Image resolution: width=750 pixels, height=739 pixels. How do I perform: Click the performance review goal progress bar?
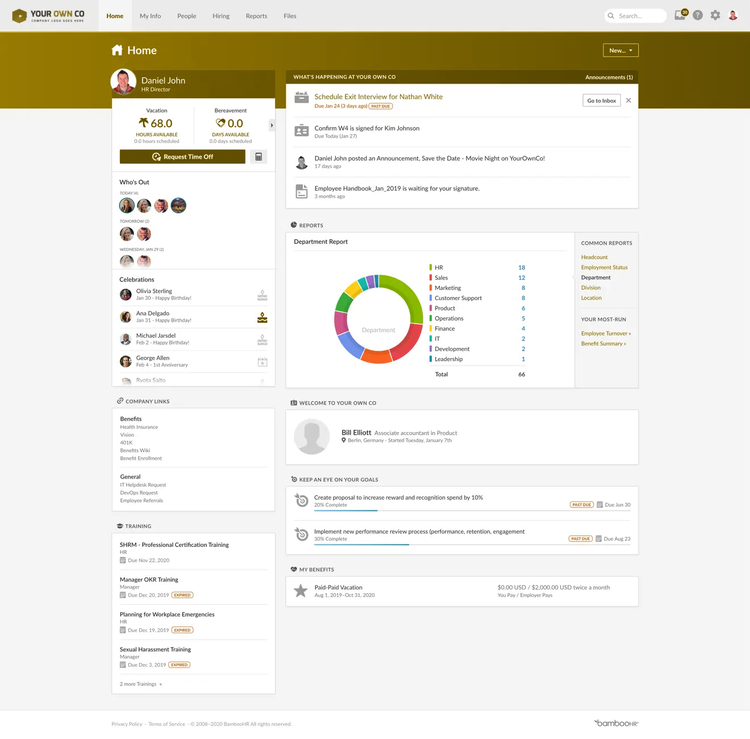pos(472,544)
